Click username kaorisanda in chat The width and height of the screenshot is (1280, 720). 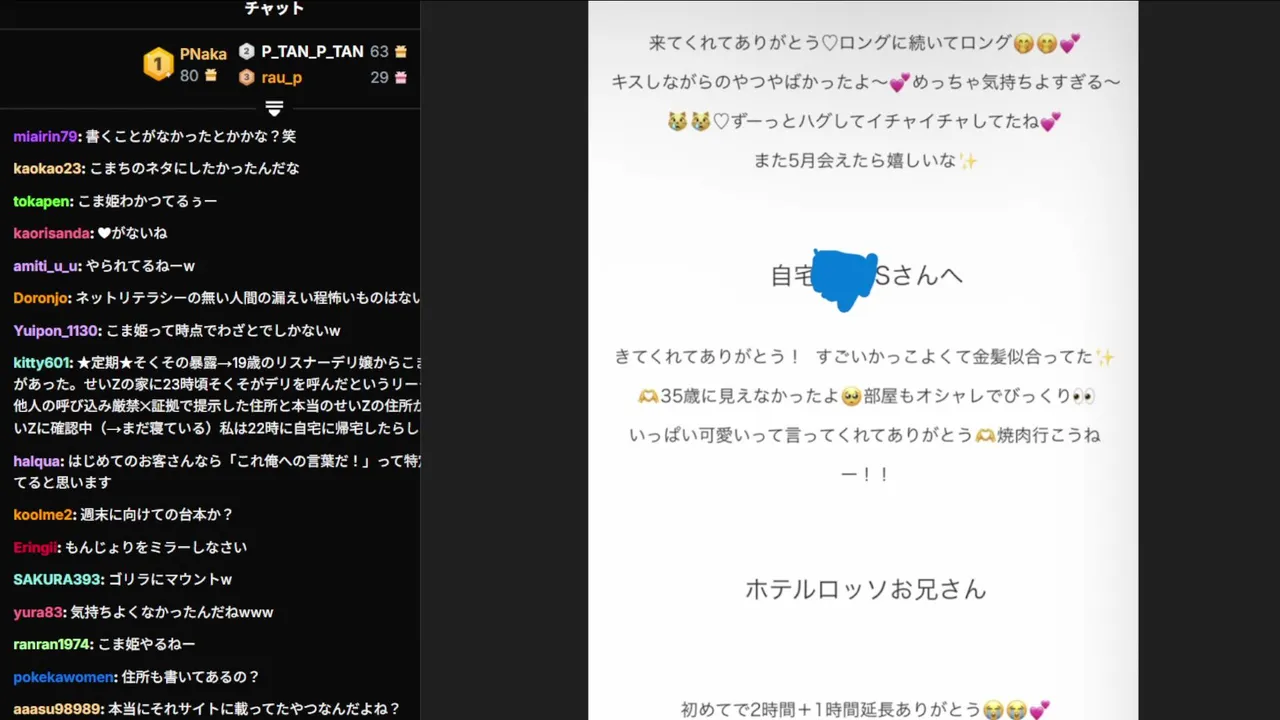click(x=52, y=233)
